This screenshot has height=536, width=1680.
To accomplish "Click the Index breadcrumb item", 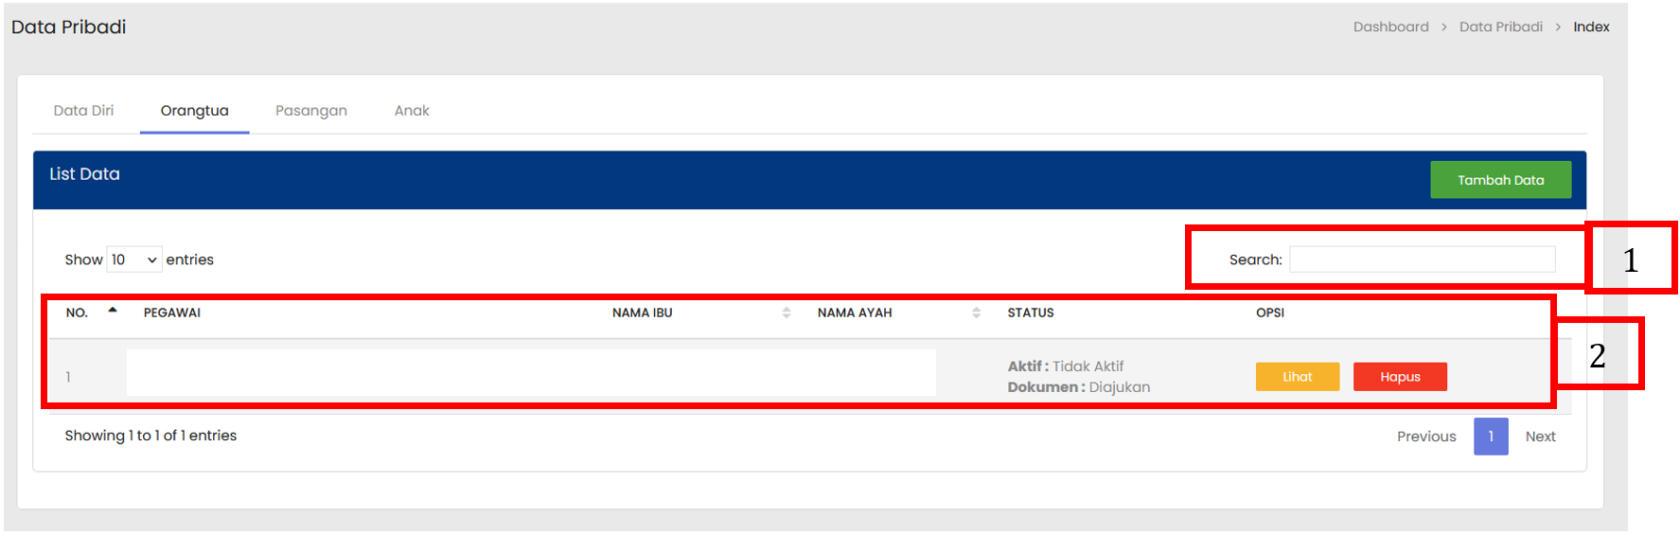I will (1591, 27).
